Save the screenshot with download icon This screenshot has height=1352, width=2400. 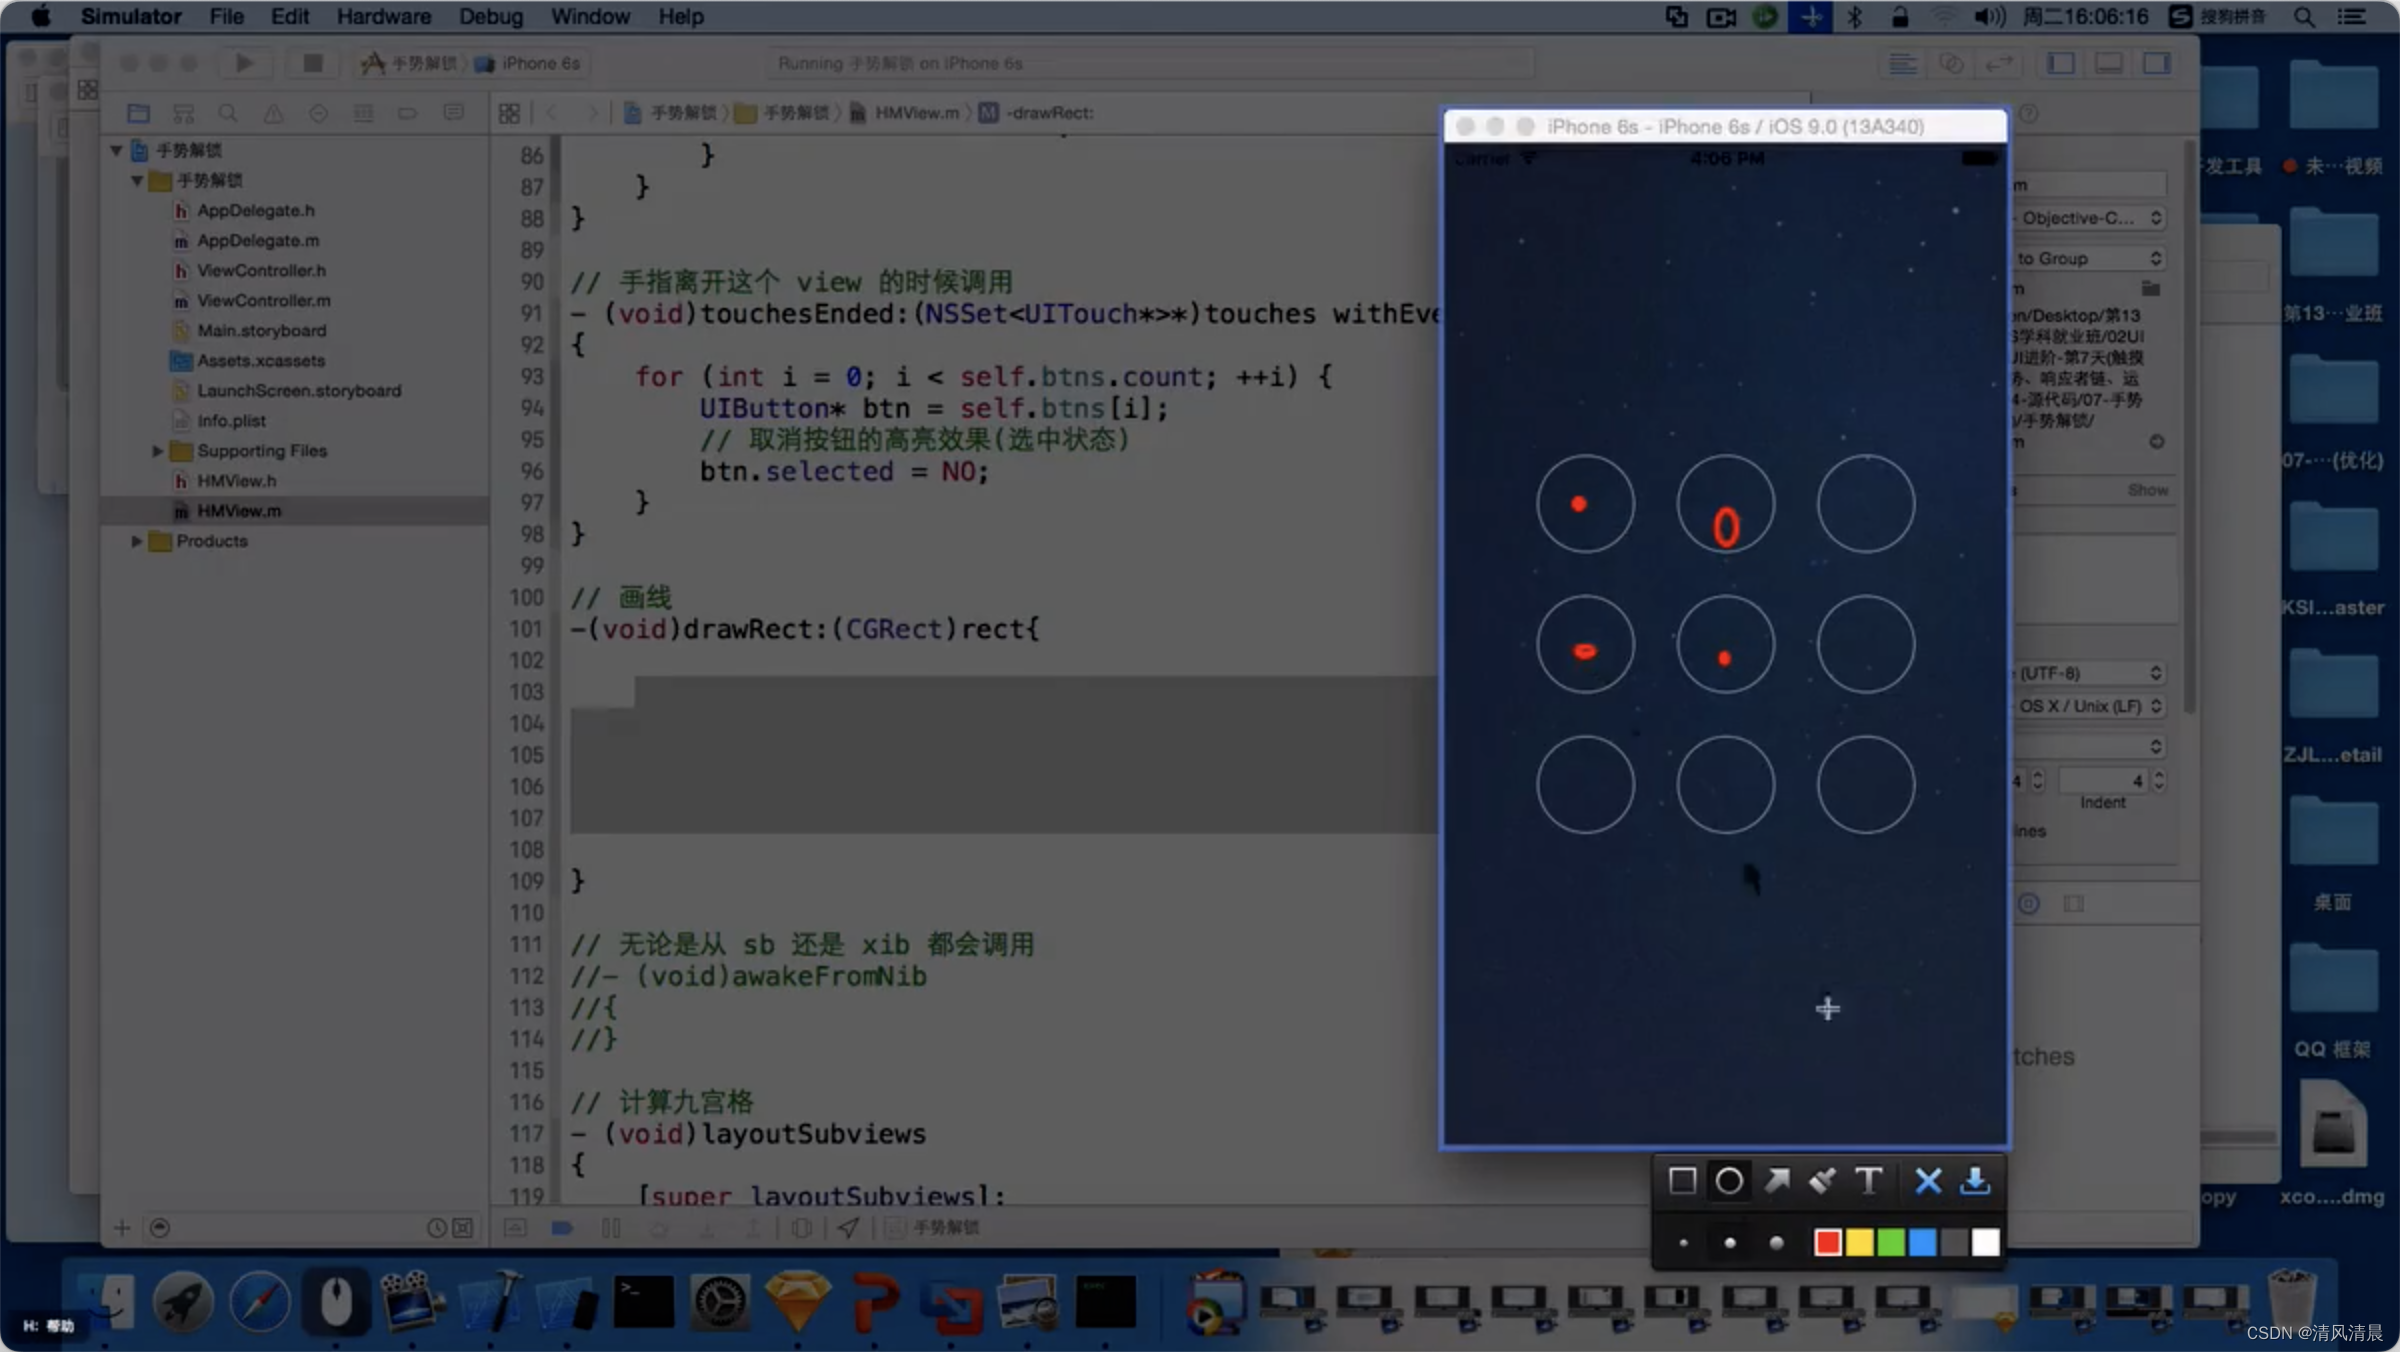point(1975,1181)
